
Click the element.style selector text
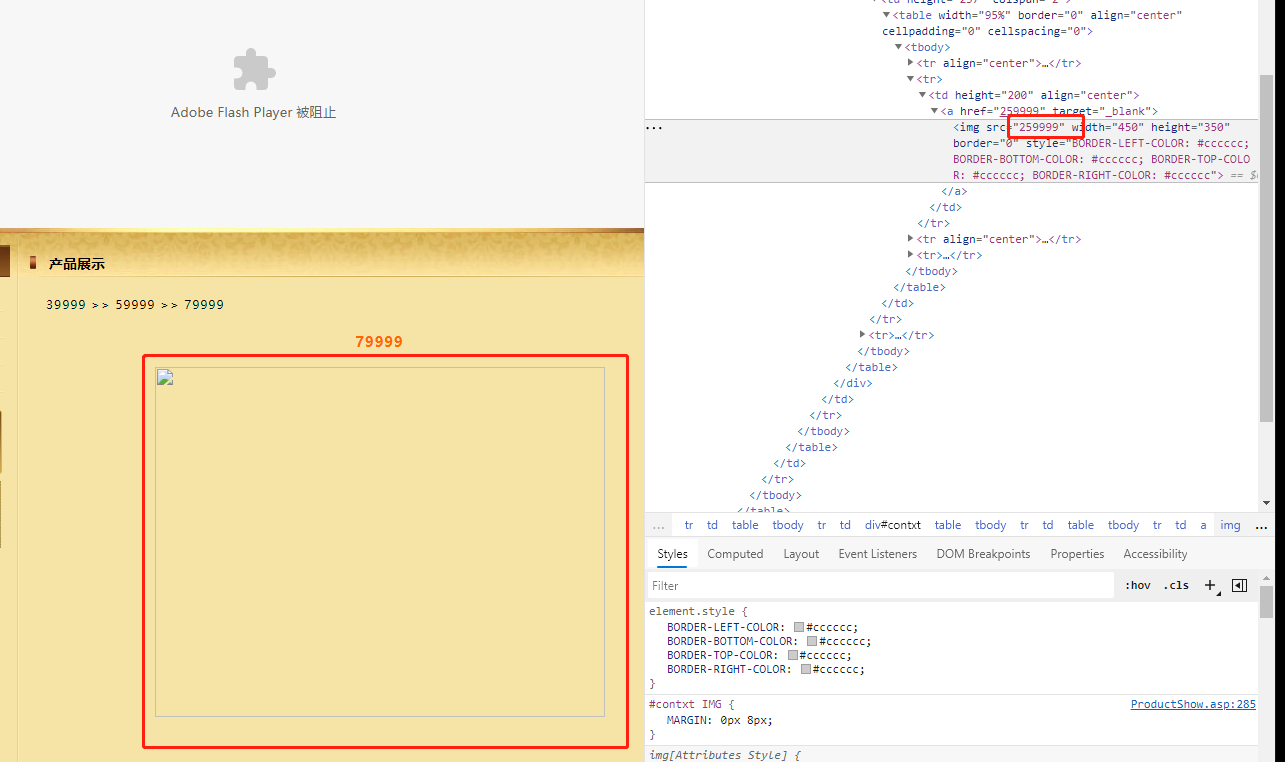click(692, 611)
